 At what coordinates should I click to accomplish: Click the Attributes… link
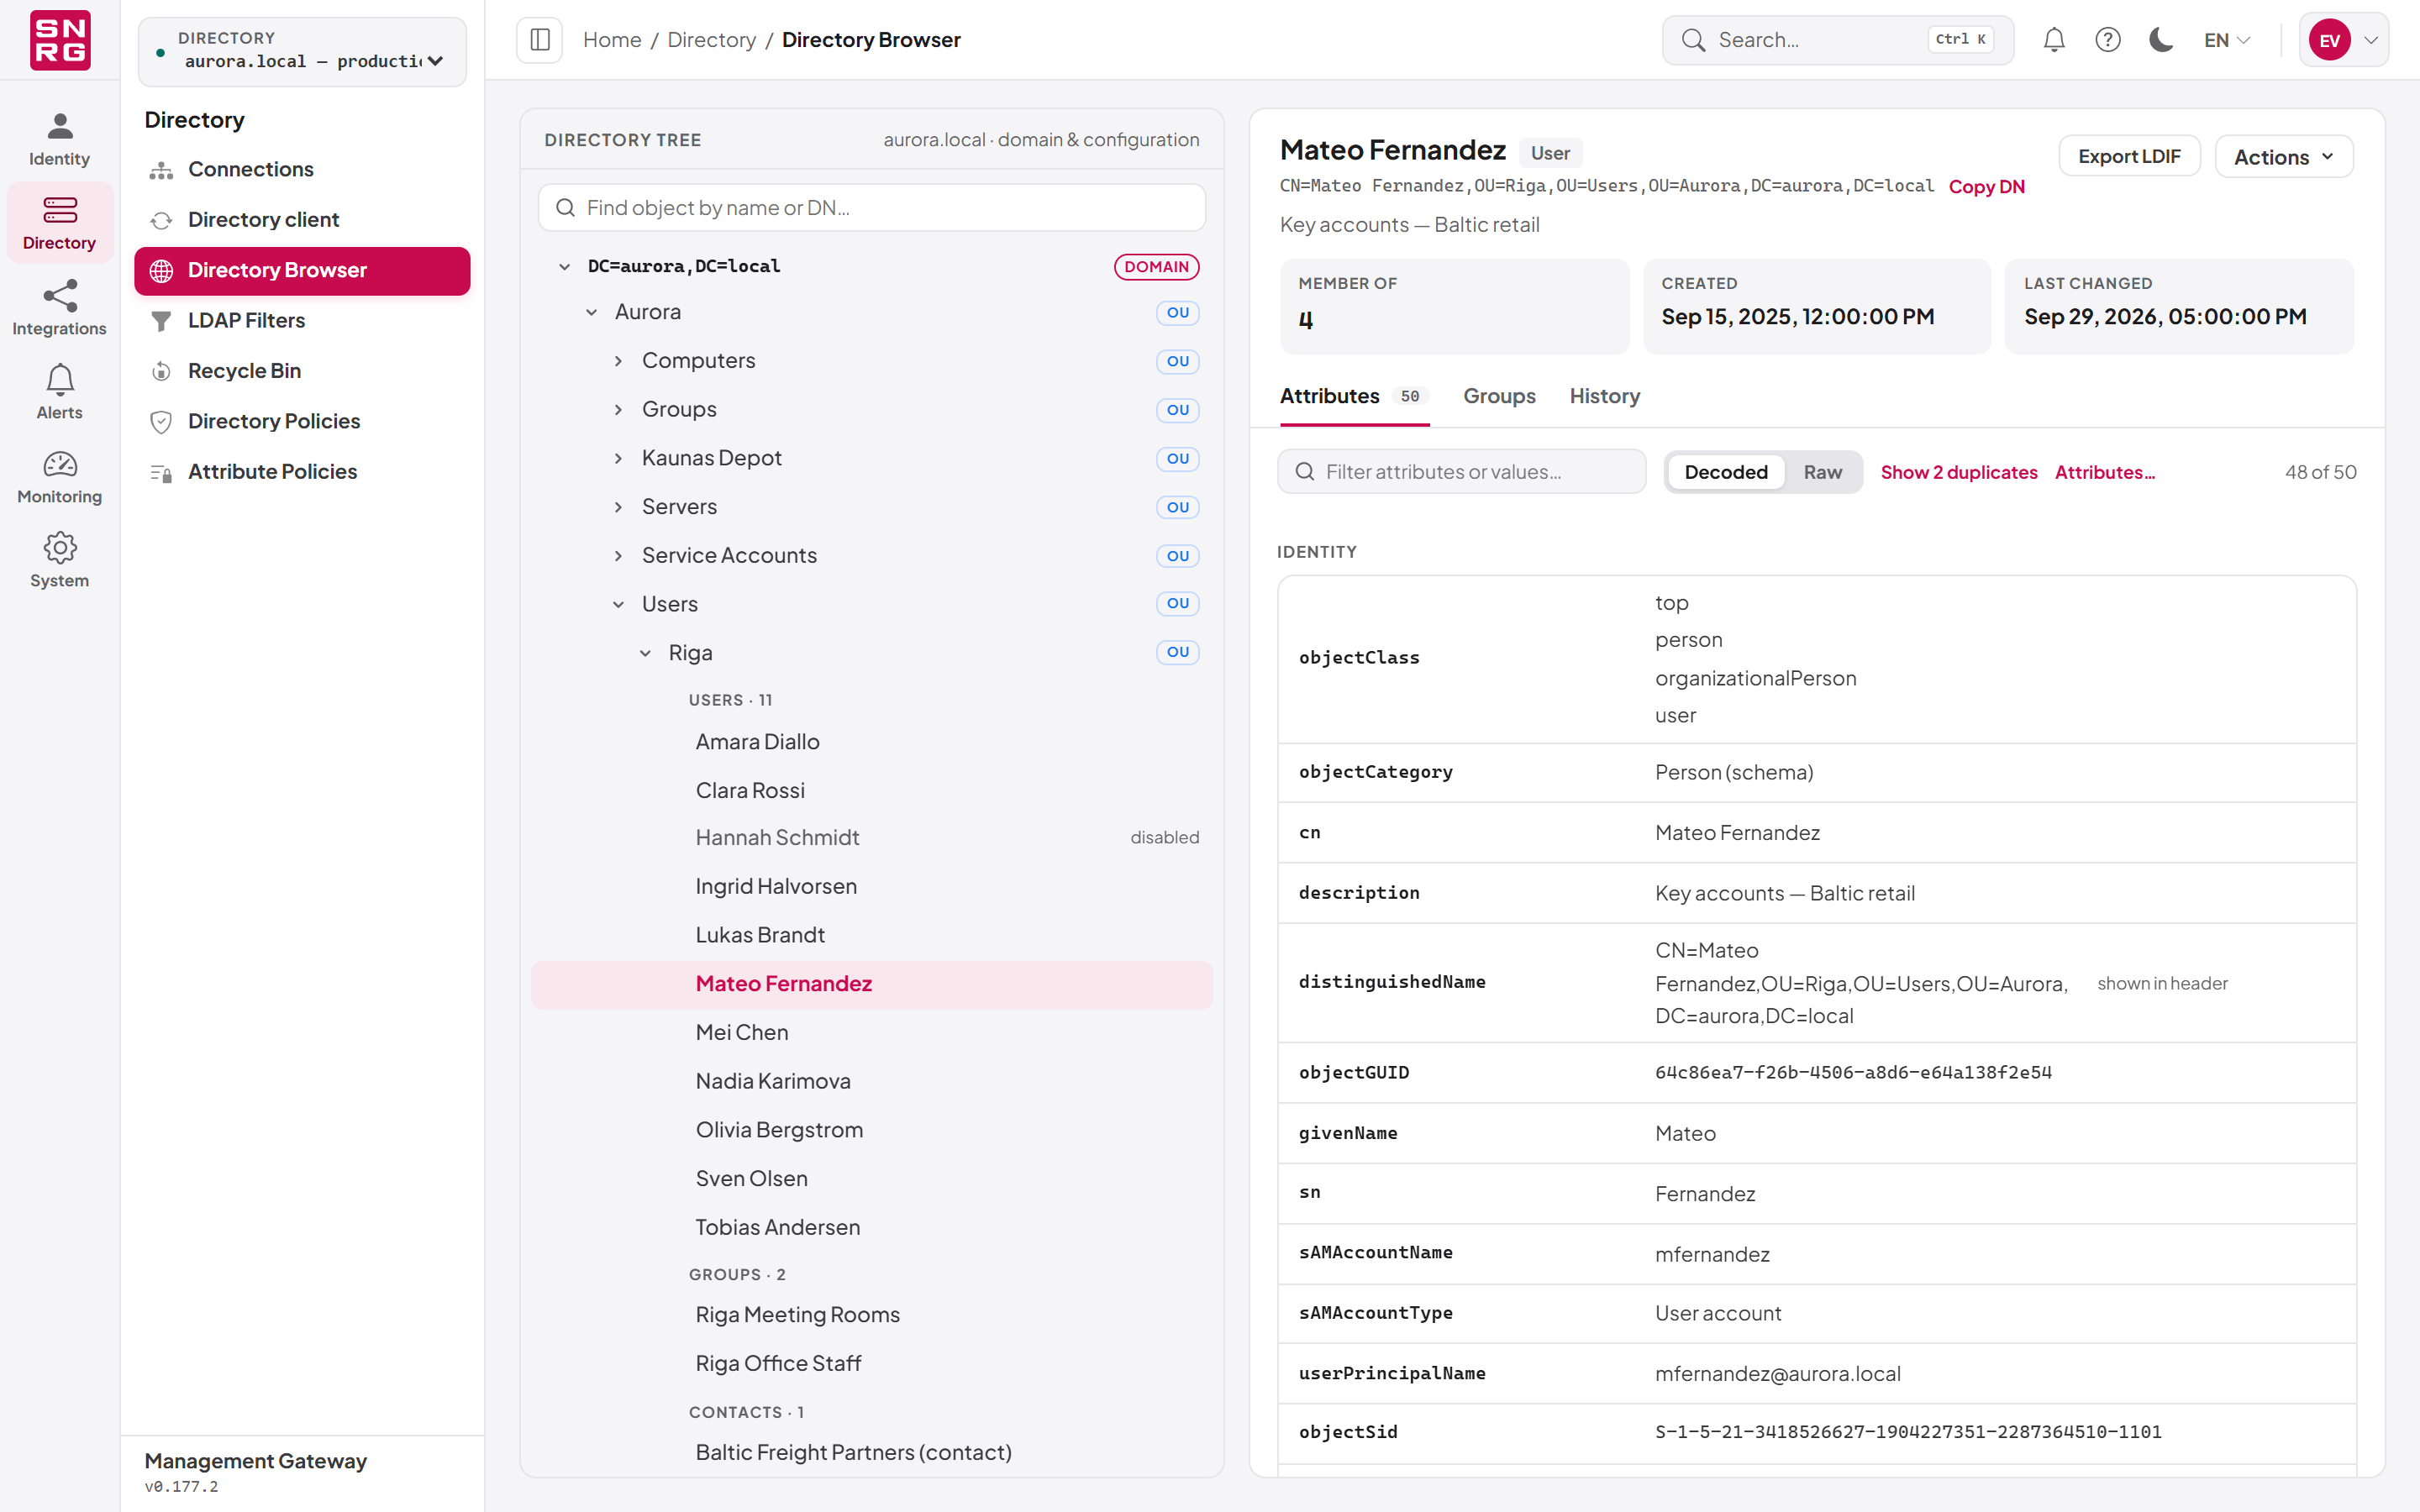(2104, 472)
